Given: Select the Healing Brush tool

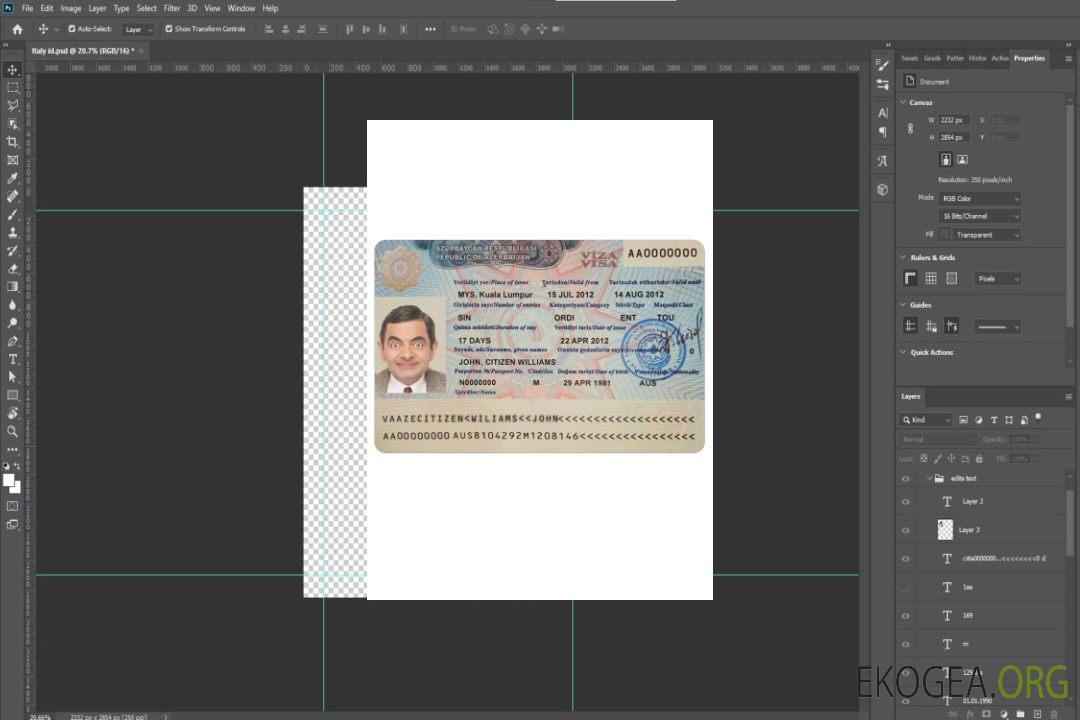Looking at the screenshot, I should (12, 196).
